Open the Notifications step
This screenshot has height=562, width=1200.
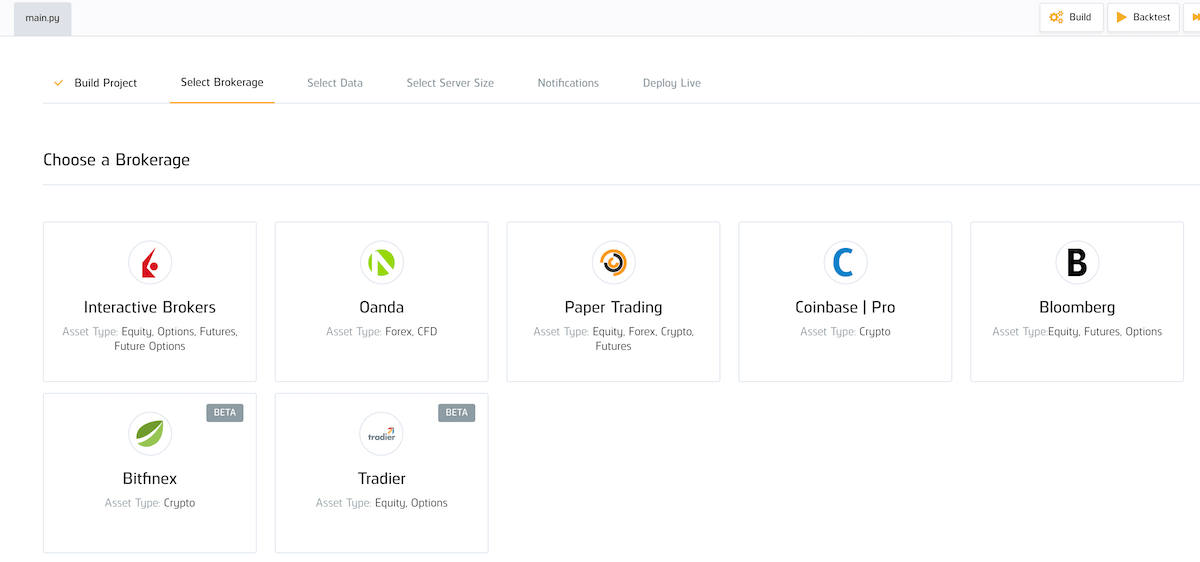[x=568, y=83]
